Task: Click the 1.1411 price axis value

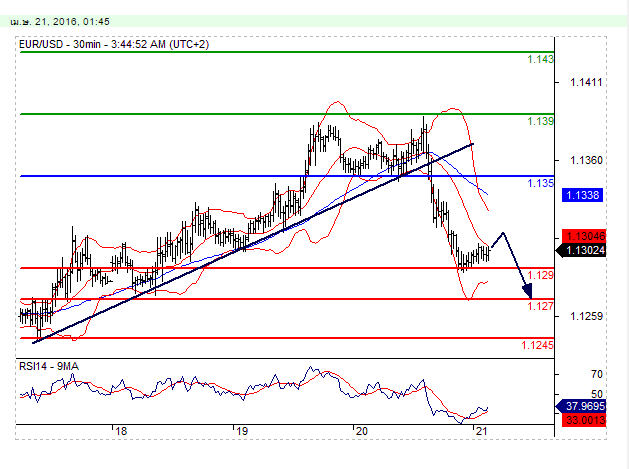Action: [586, 83]
